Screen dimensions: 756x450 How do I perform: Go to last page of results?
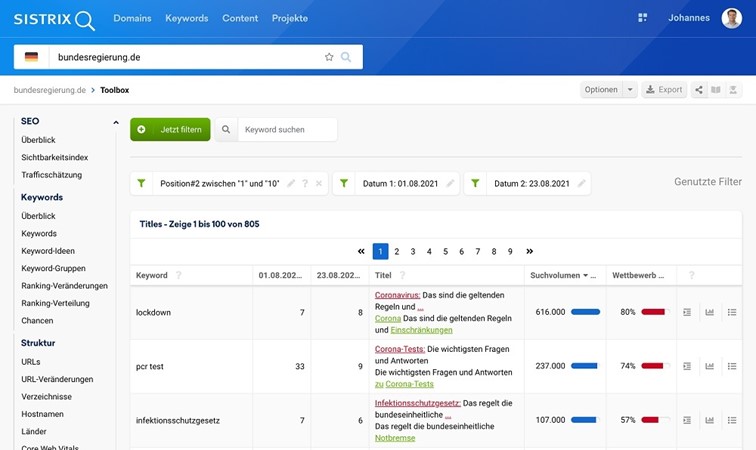coord(529,251)
